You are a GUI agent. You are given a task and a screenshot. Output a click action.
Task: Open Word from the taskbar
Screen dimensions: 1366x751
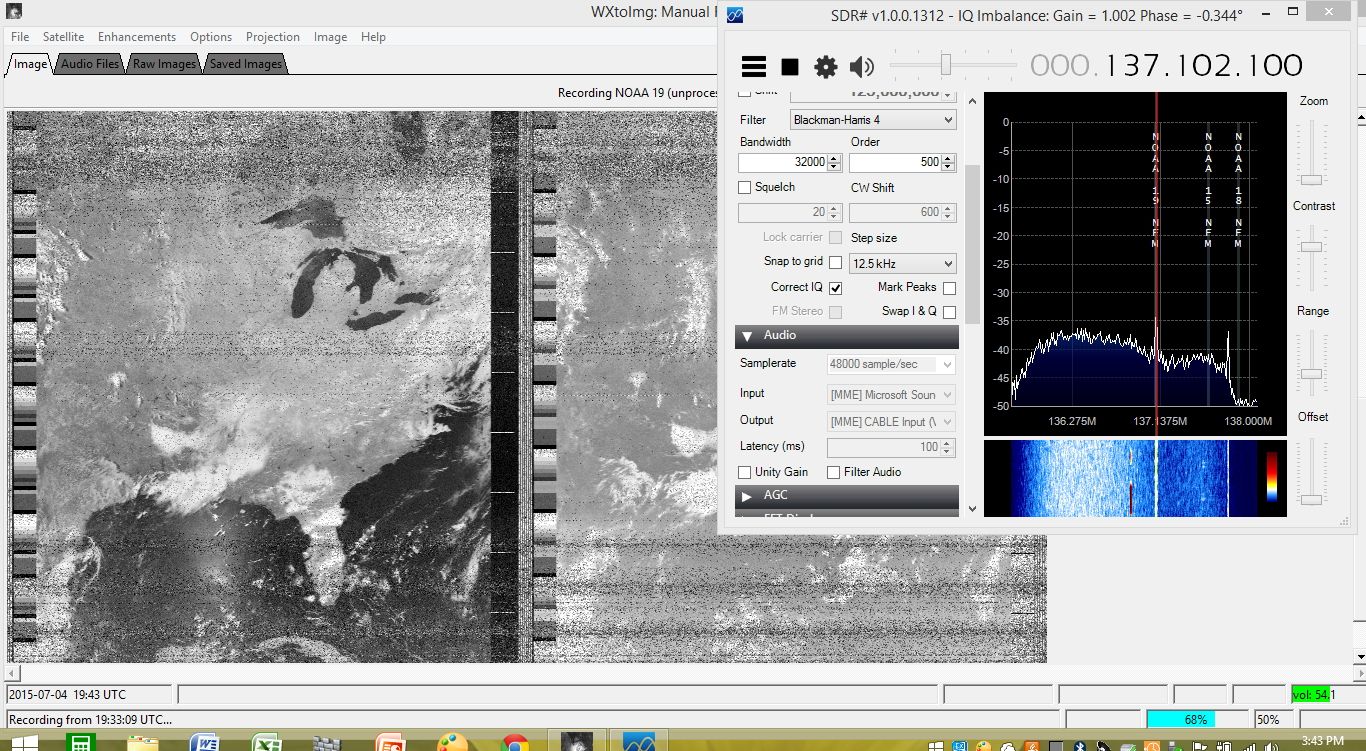[x=205, y=742]
